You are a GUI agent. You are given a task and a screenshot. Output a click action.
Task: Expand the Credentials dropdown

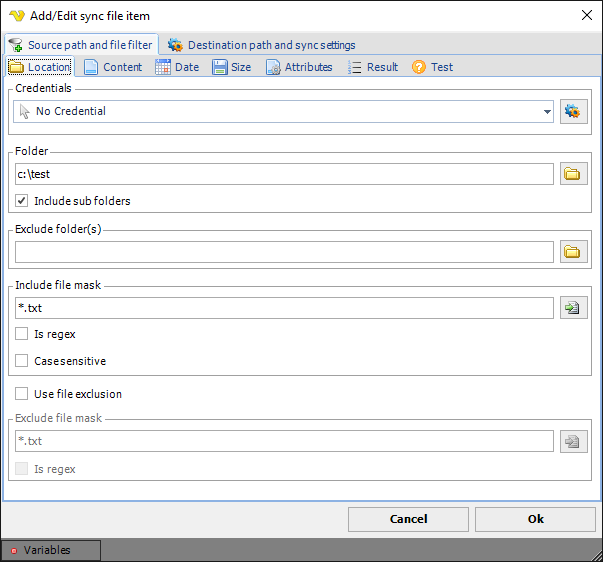pos(547,112)
